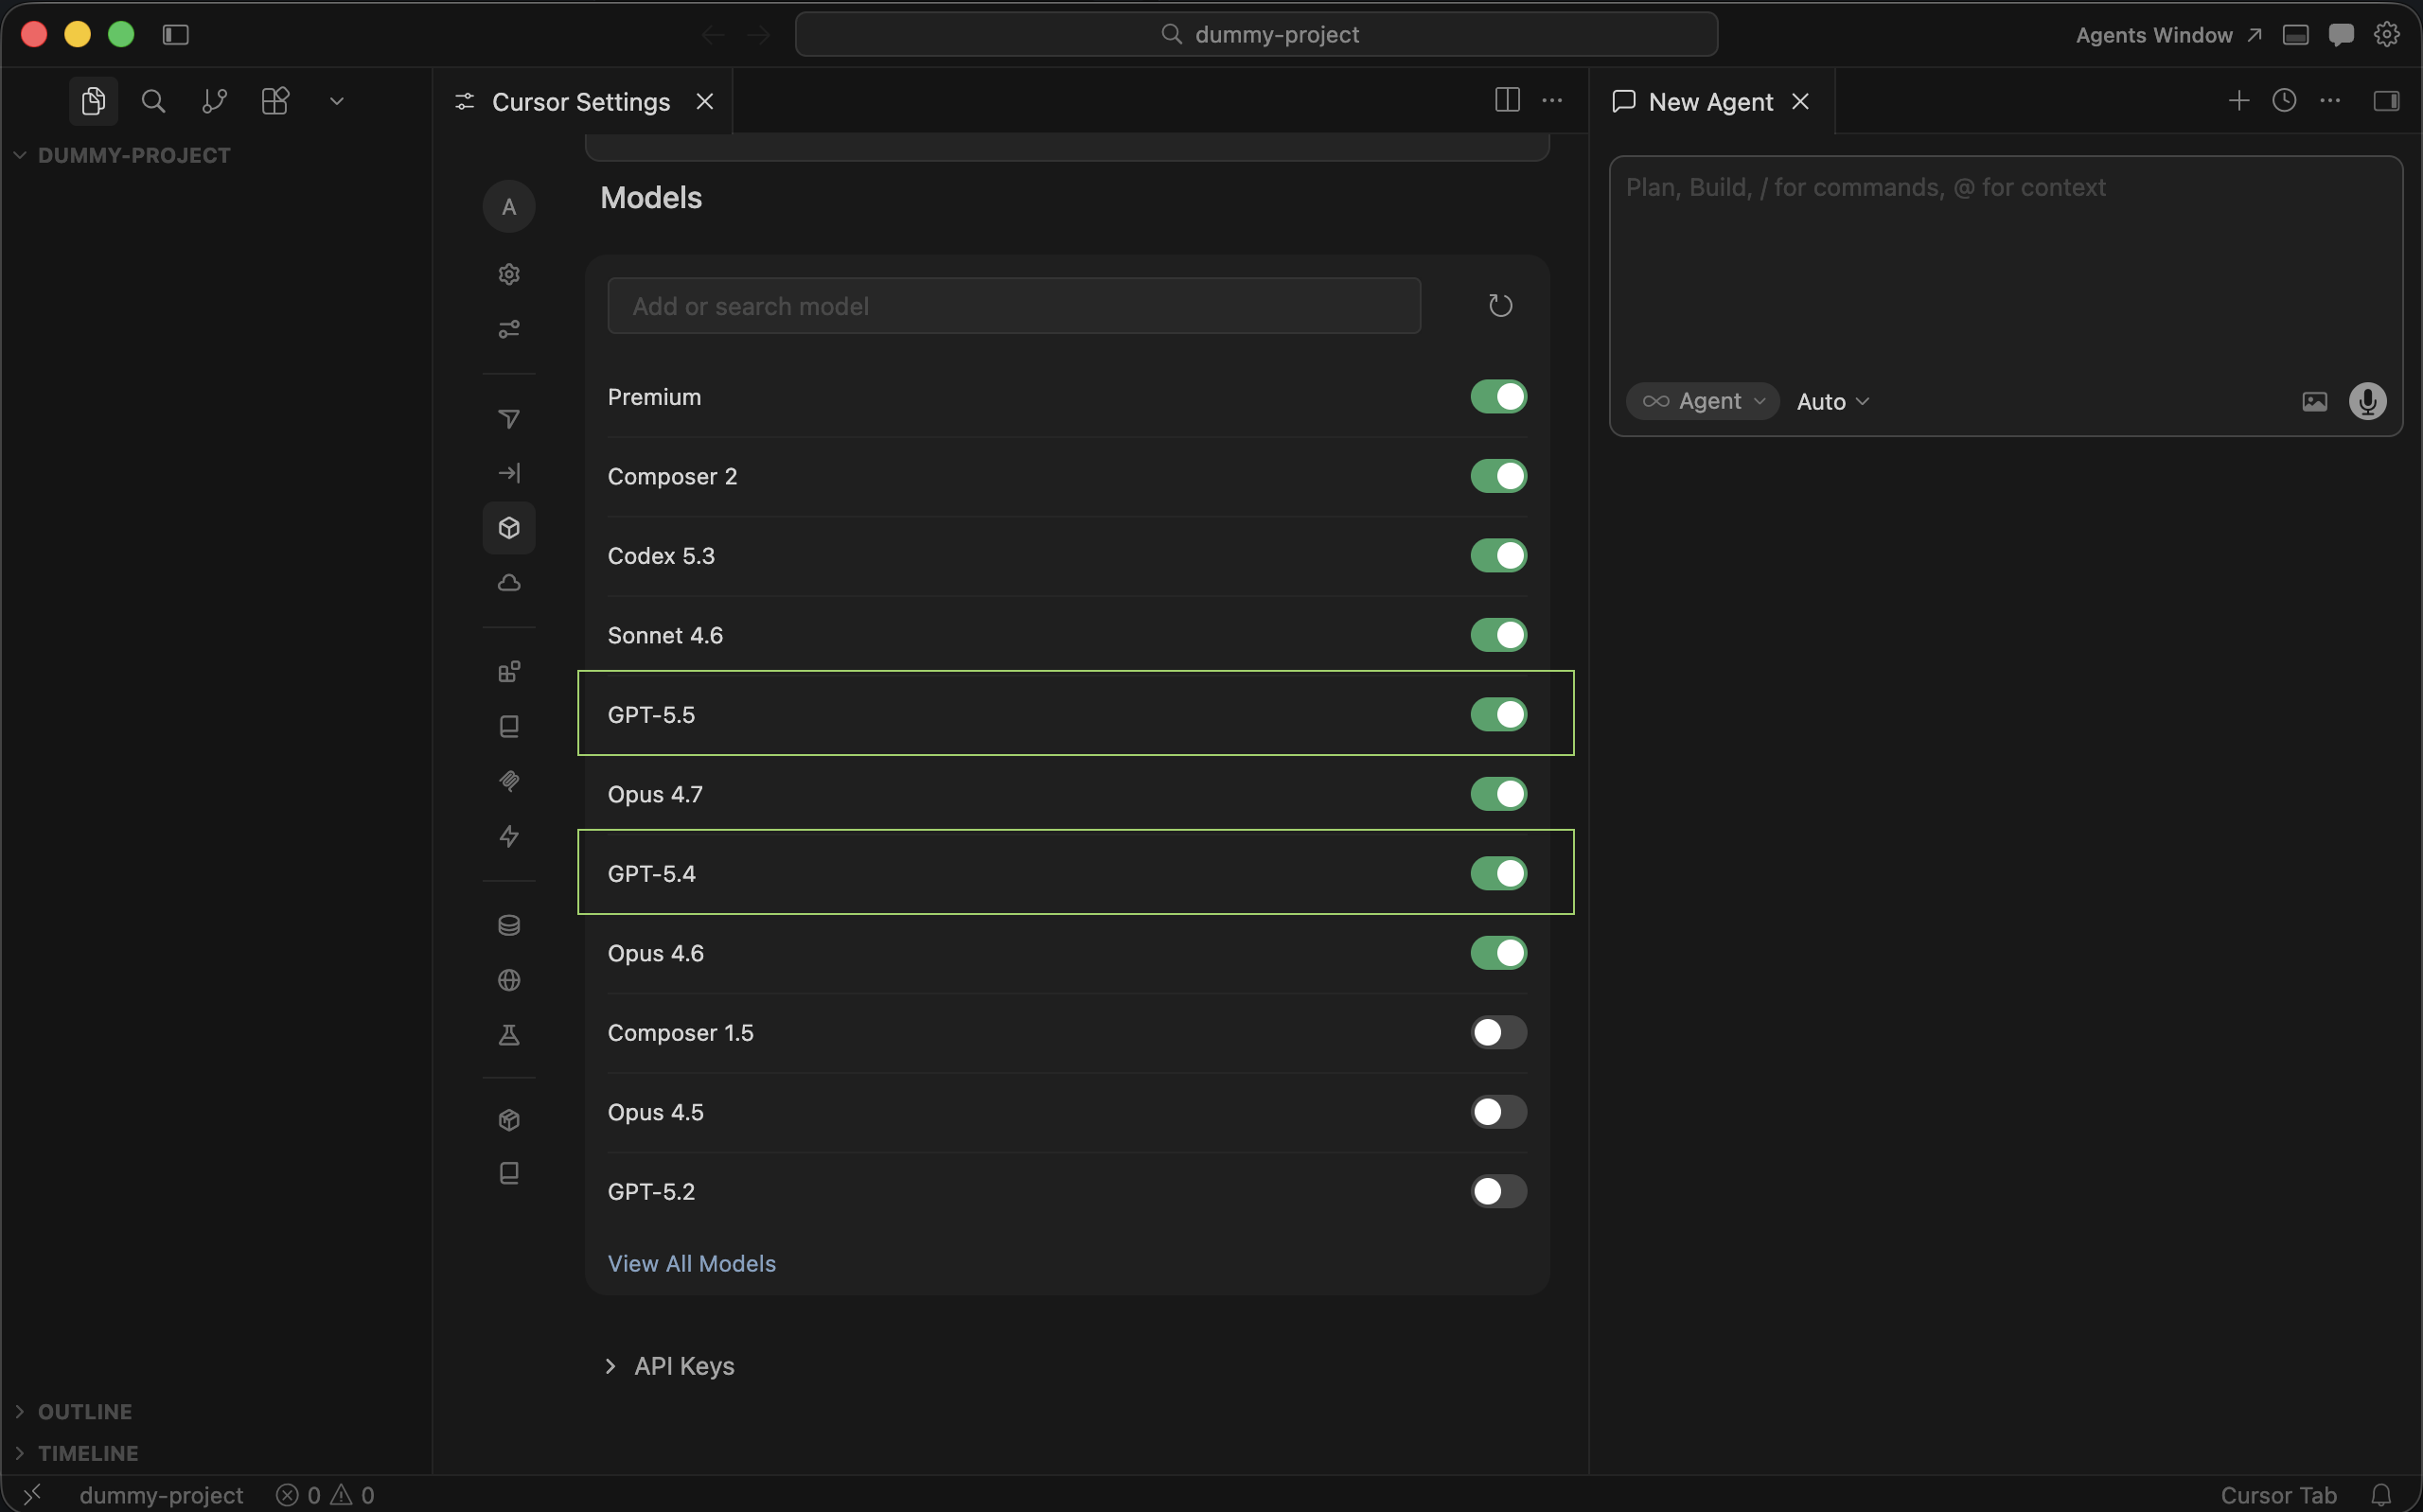
Task: Open the Auto model selector dropdown
Action: click(x=1832, y=402)
